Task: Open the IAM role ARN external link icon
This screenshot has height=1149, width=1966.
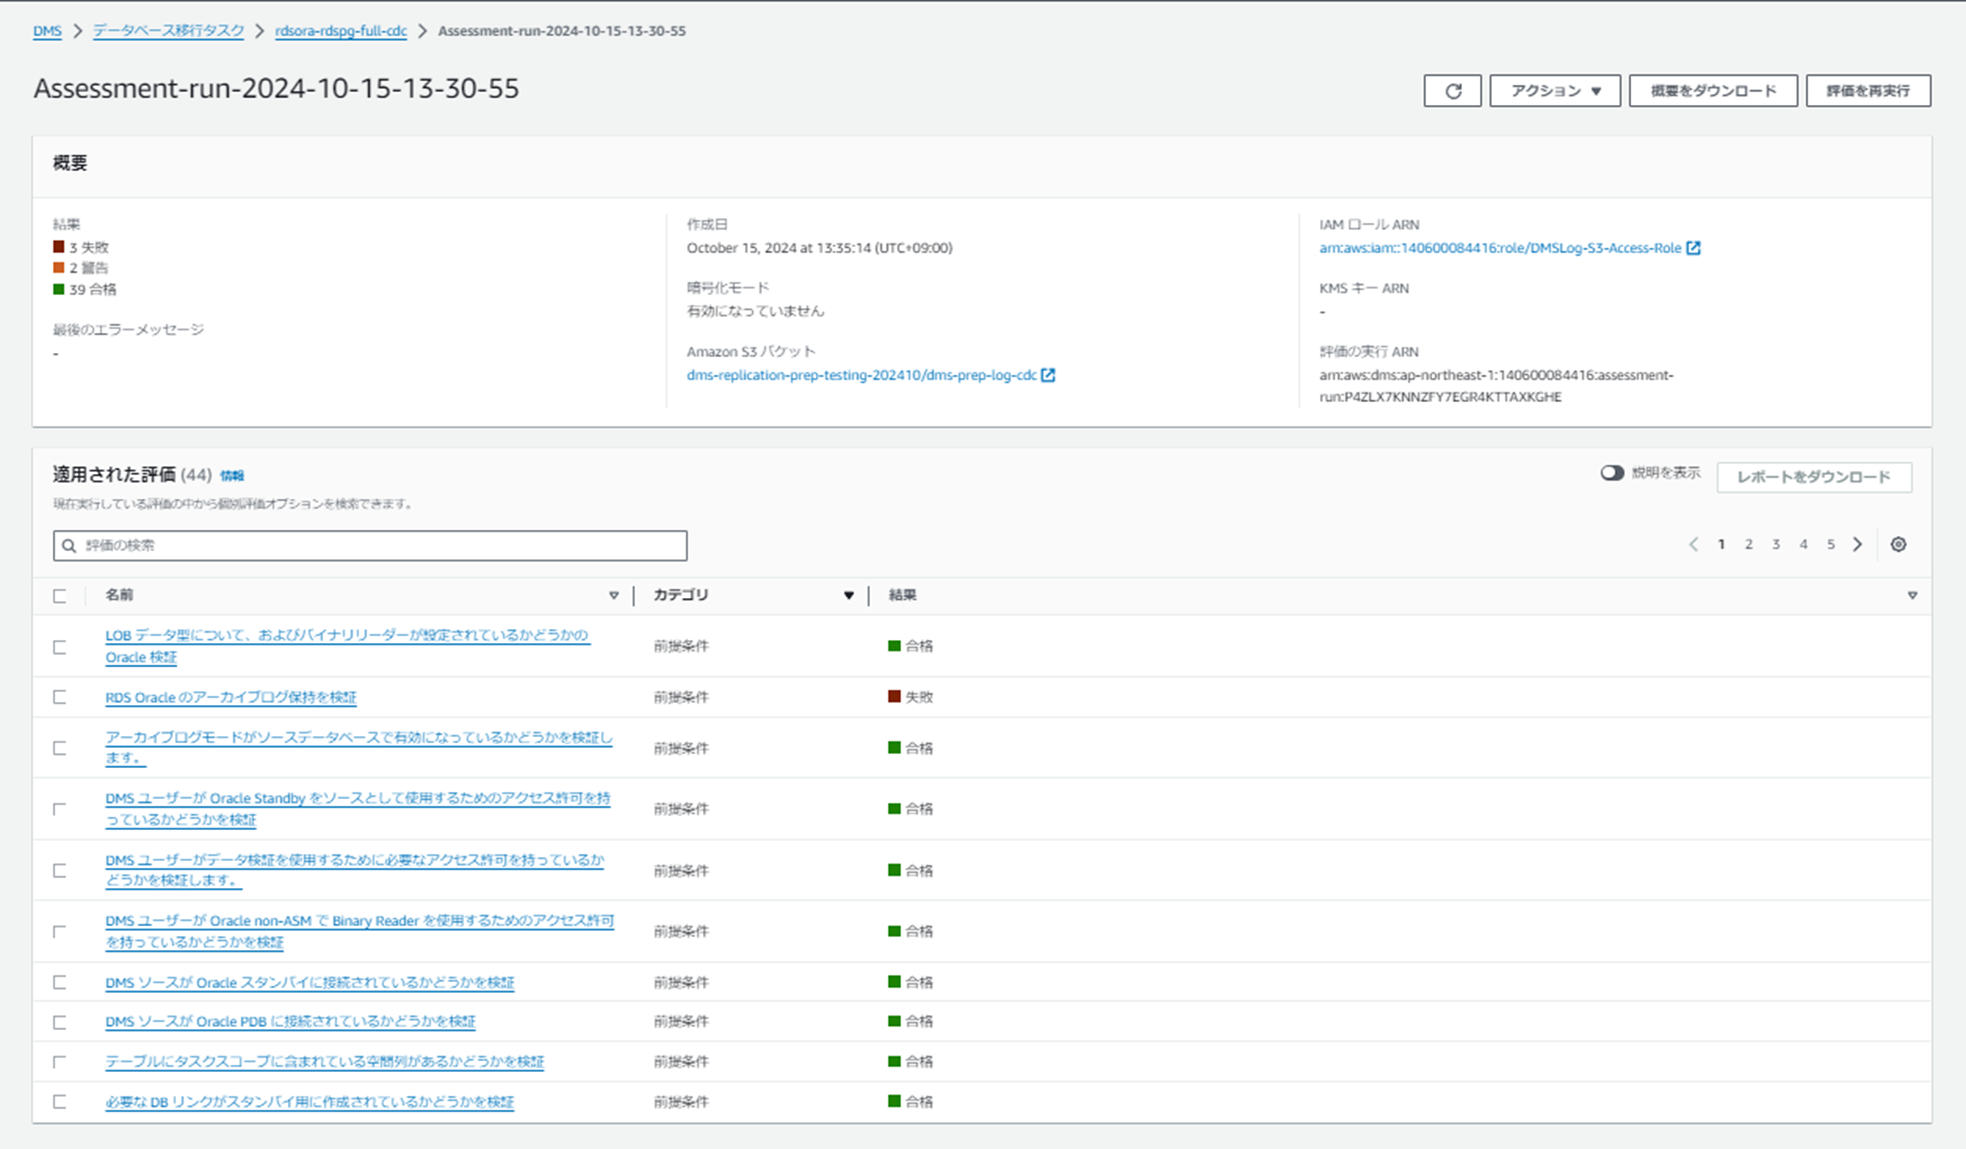Action: (1693, 248)
